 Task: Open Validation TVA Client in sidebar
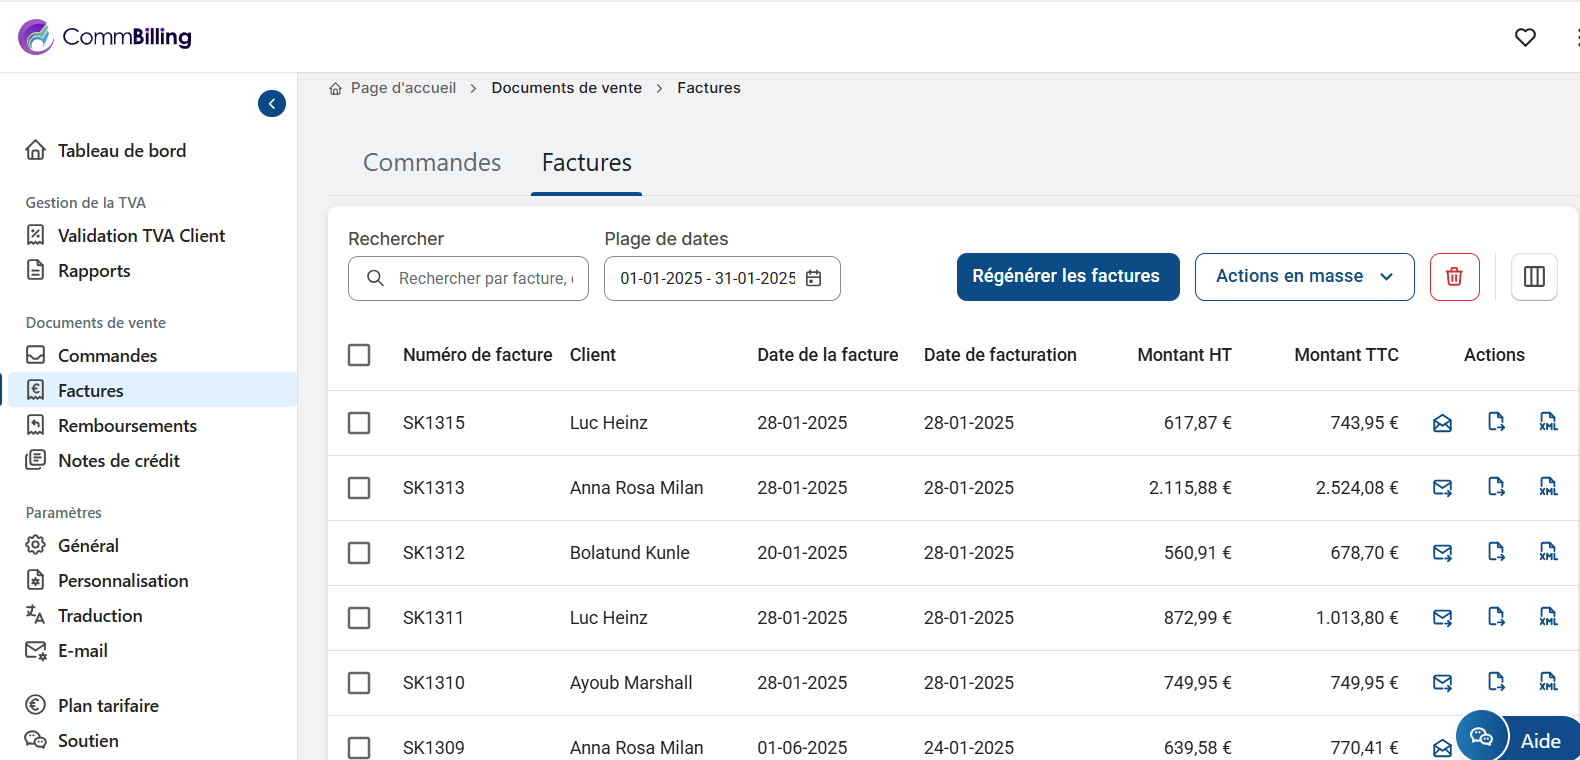coord(141,236)
